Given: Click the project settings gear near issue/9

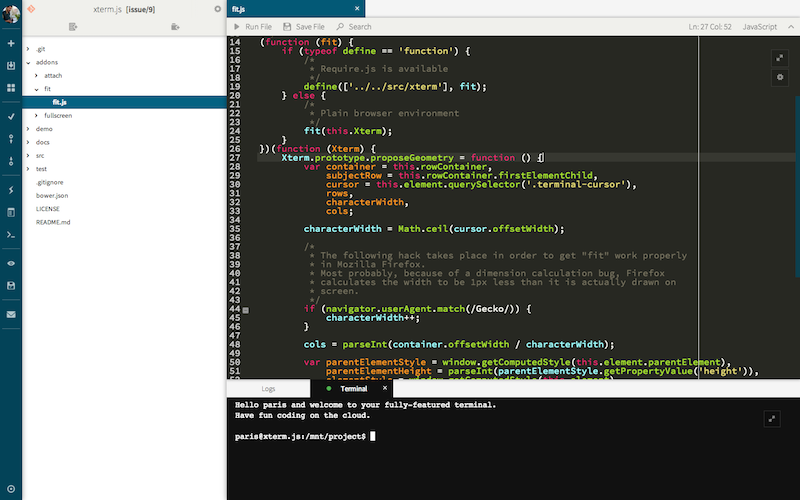Looking at the screenshot, I should coord(218,9).
